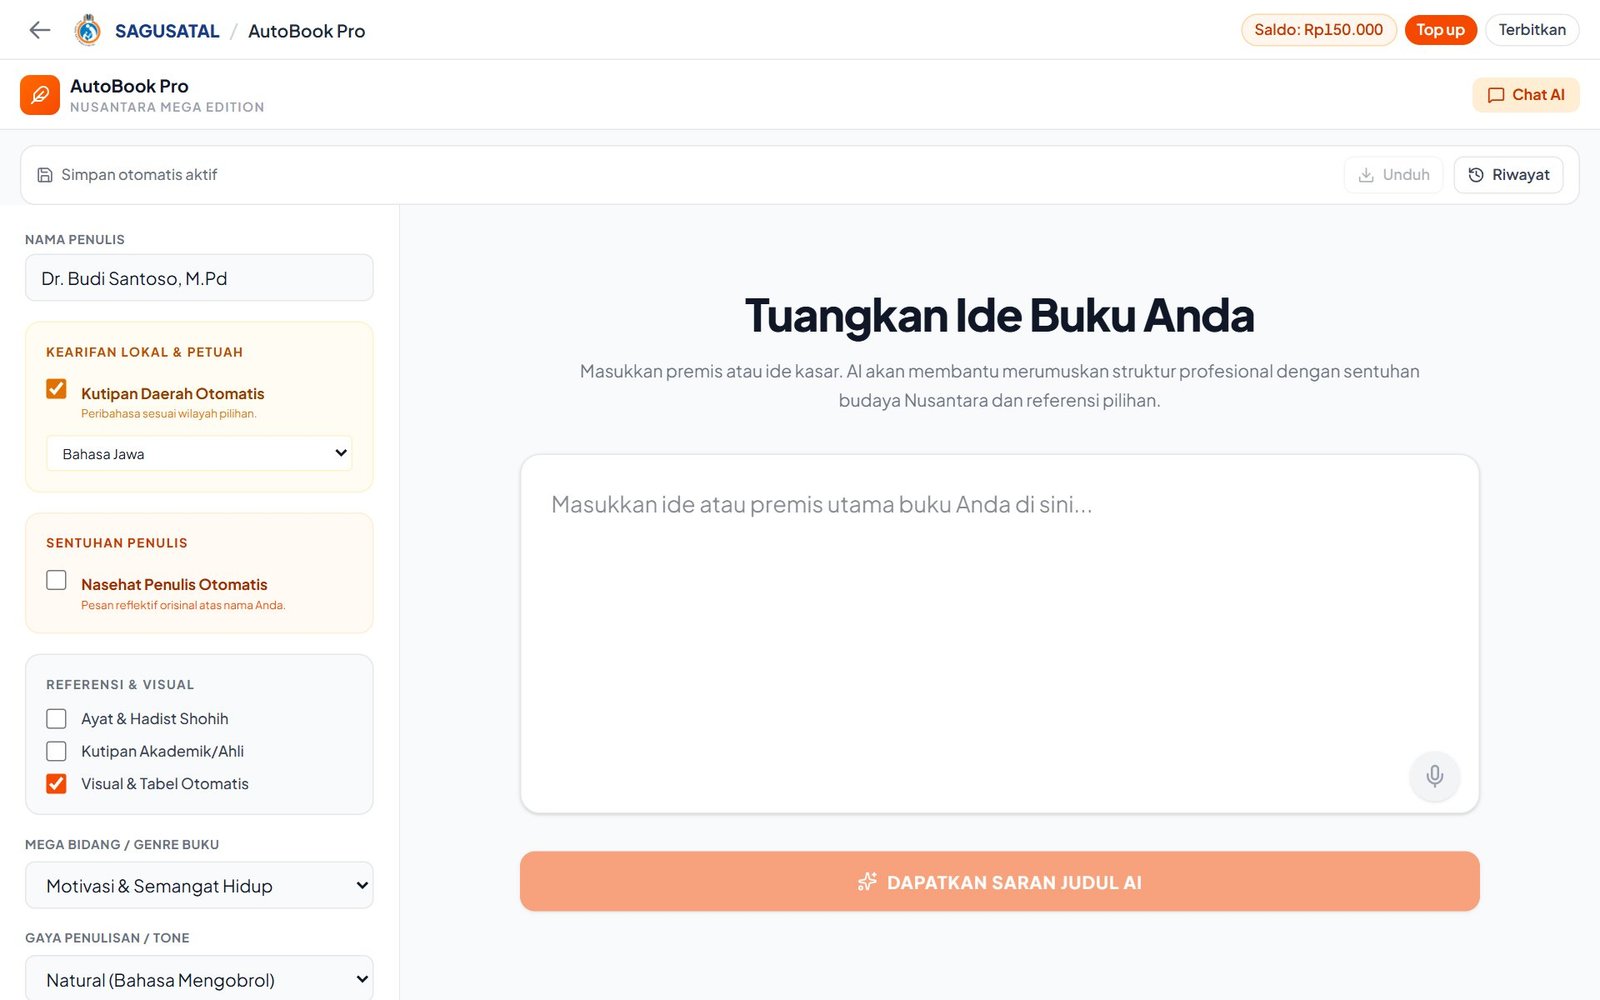The image size is (1600, 1000).
Task: Click DAPATKAN SARAN JUDUL AI button
Action: coord(999,881)
